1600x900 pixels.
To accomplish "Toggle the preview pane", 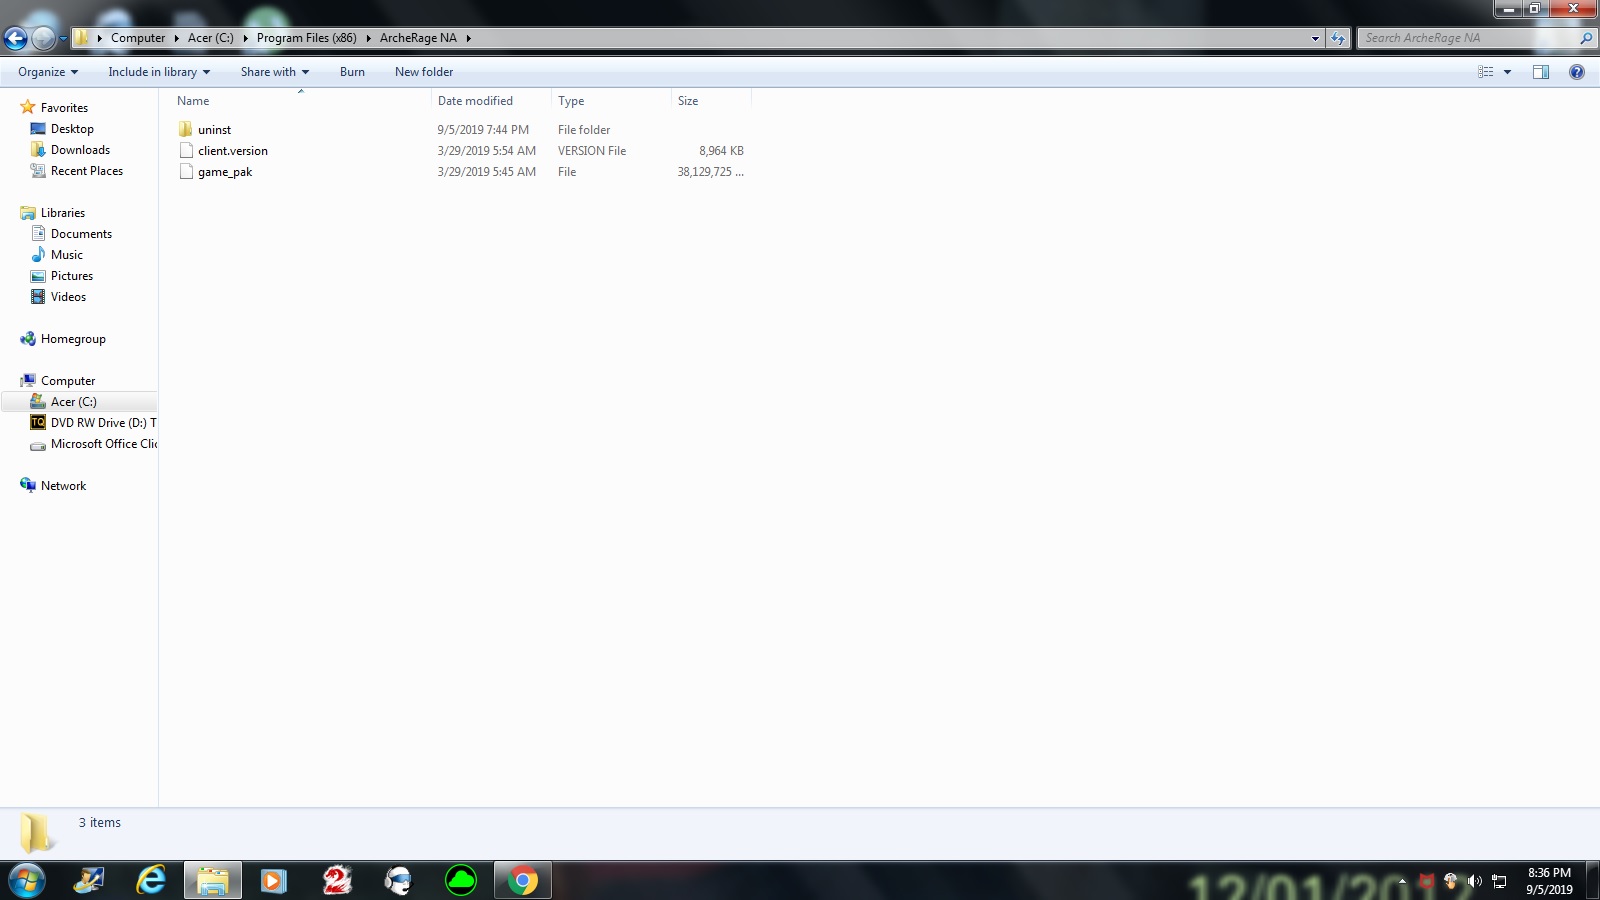I will click(1541, 72).
